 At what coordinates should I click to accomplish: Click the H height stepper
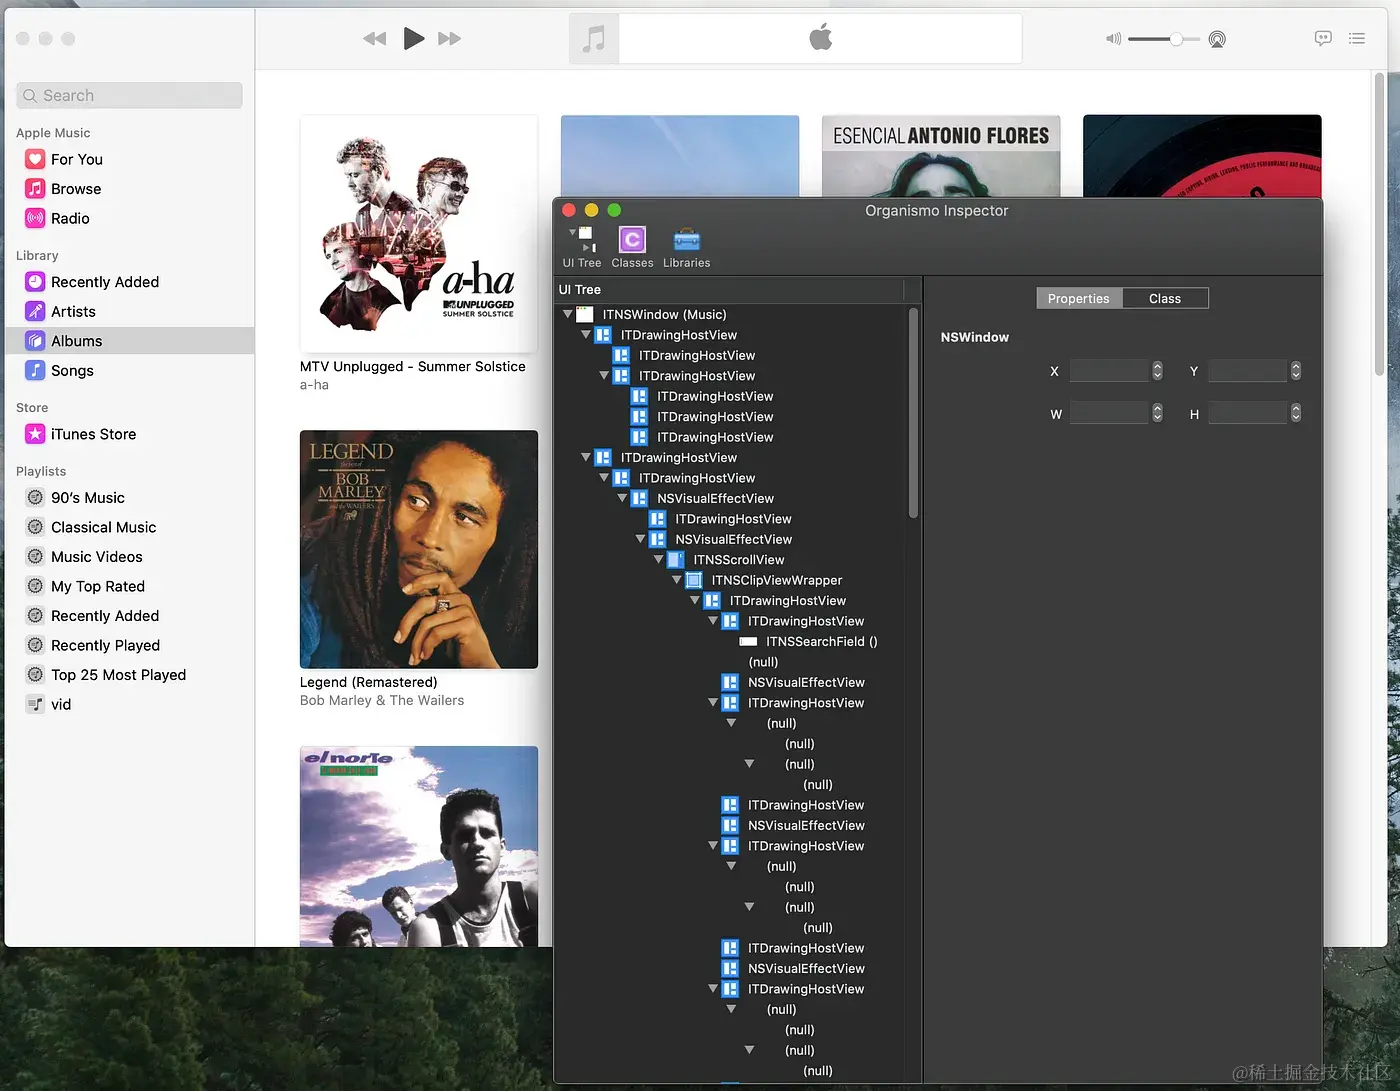pyautogui.click(x=1296, y=413)
